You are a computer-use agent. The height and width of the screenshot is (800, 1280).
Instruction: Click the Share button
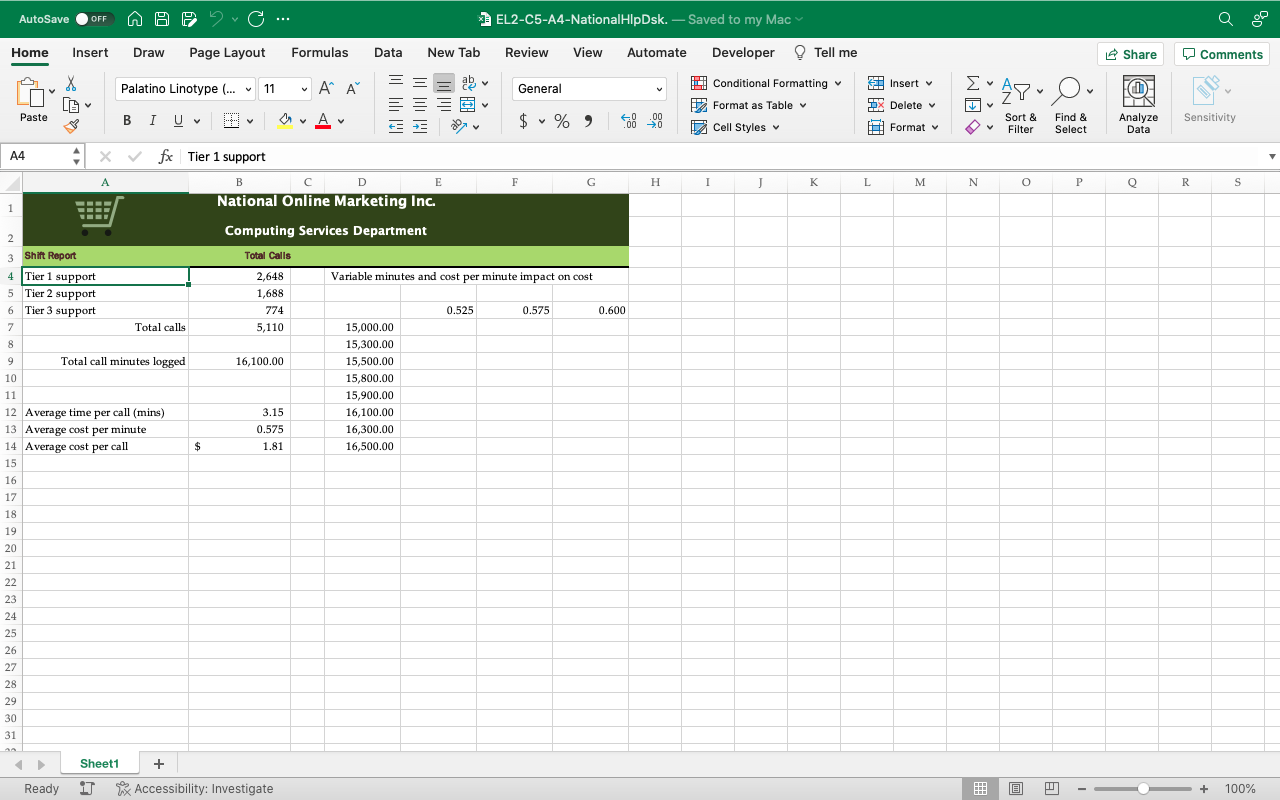pos(1131,54)
